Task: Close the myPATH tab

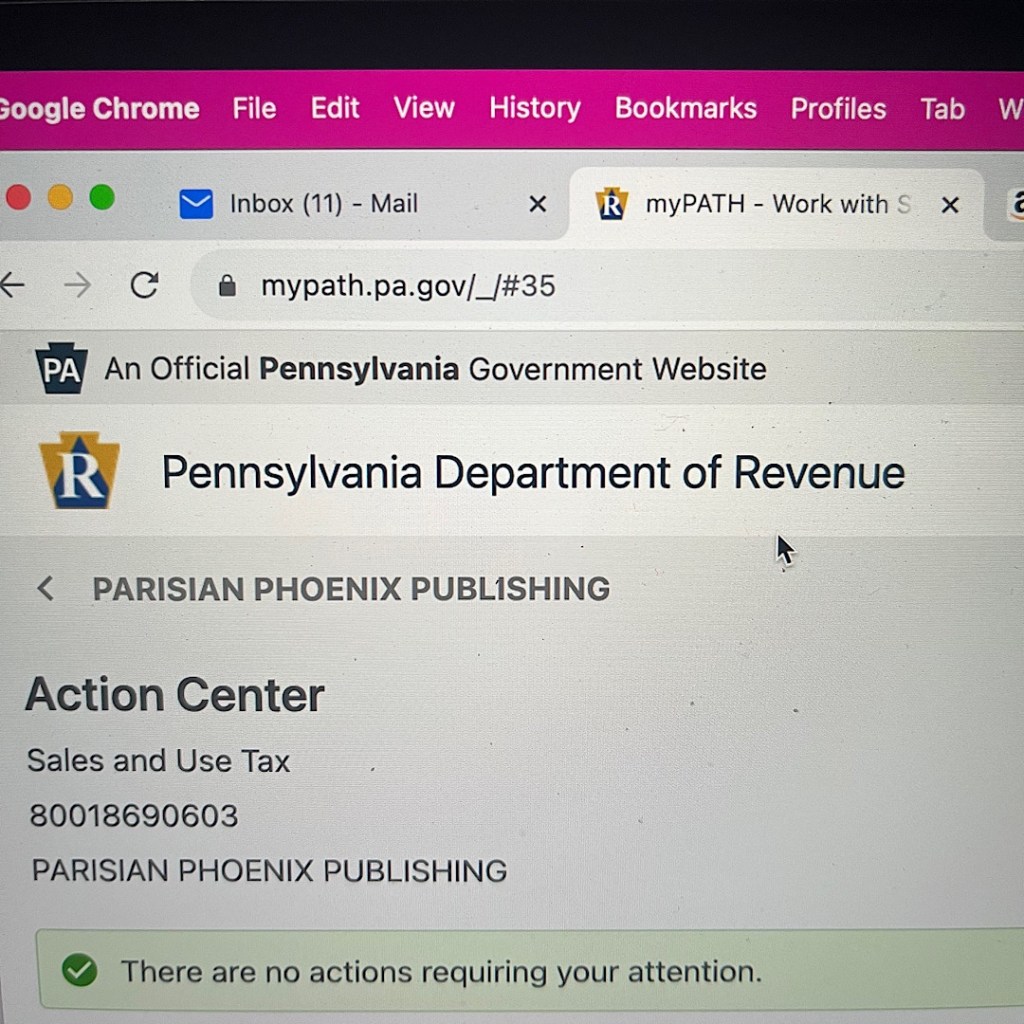Action: [950, 205]
